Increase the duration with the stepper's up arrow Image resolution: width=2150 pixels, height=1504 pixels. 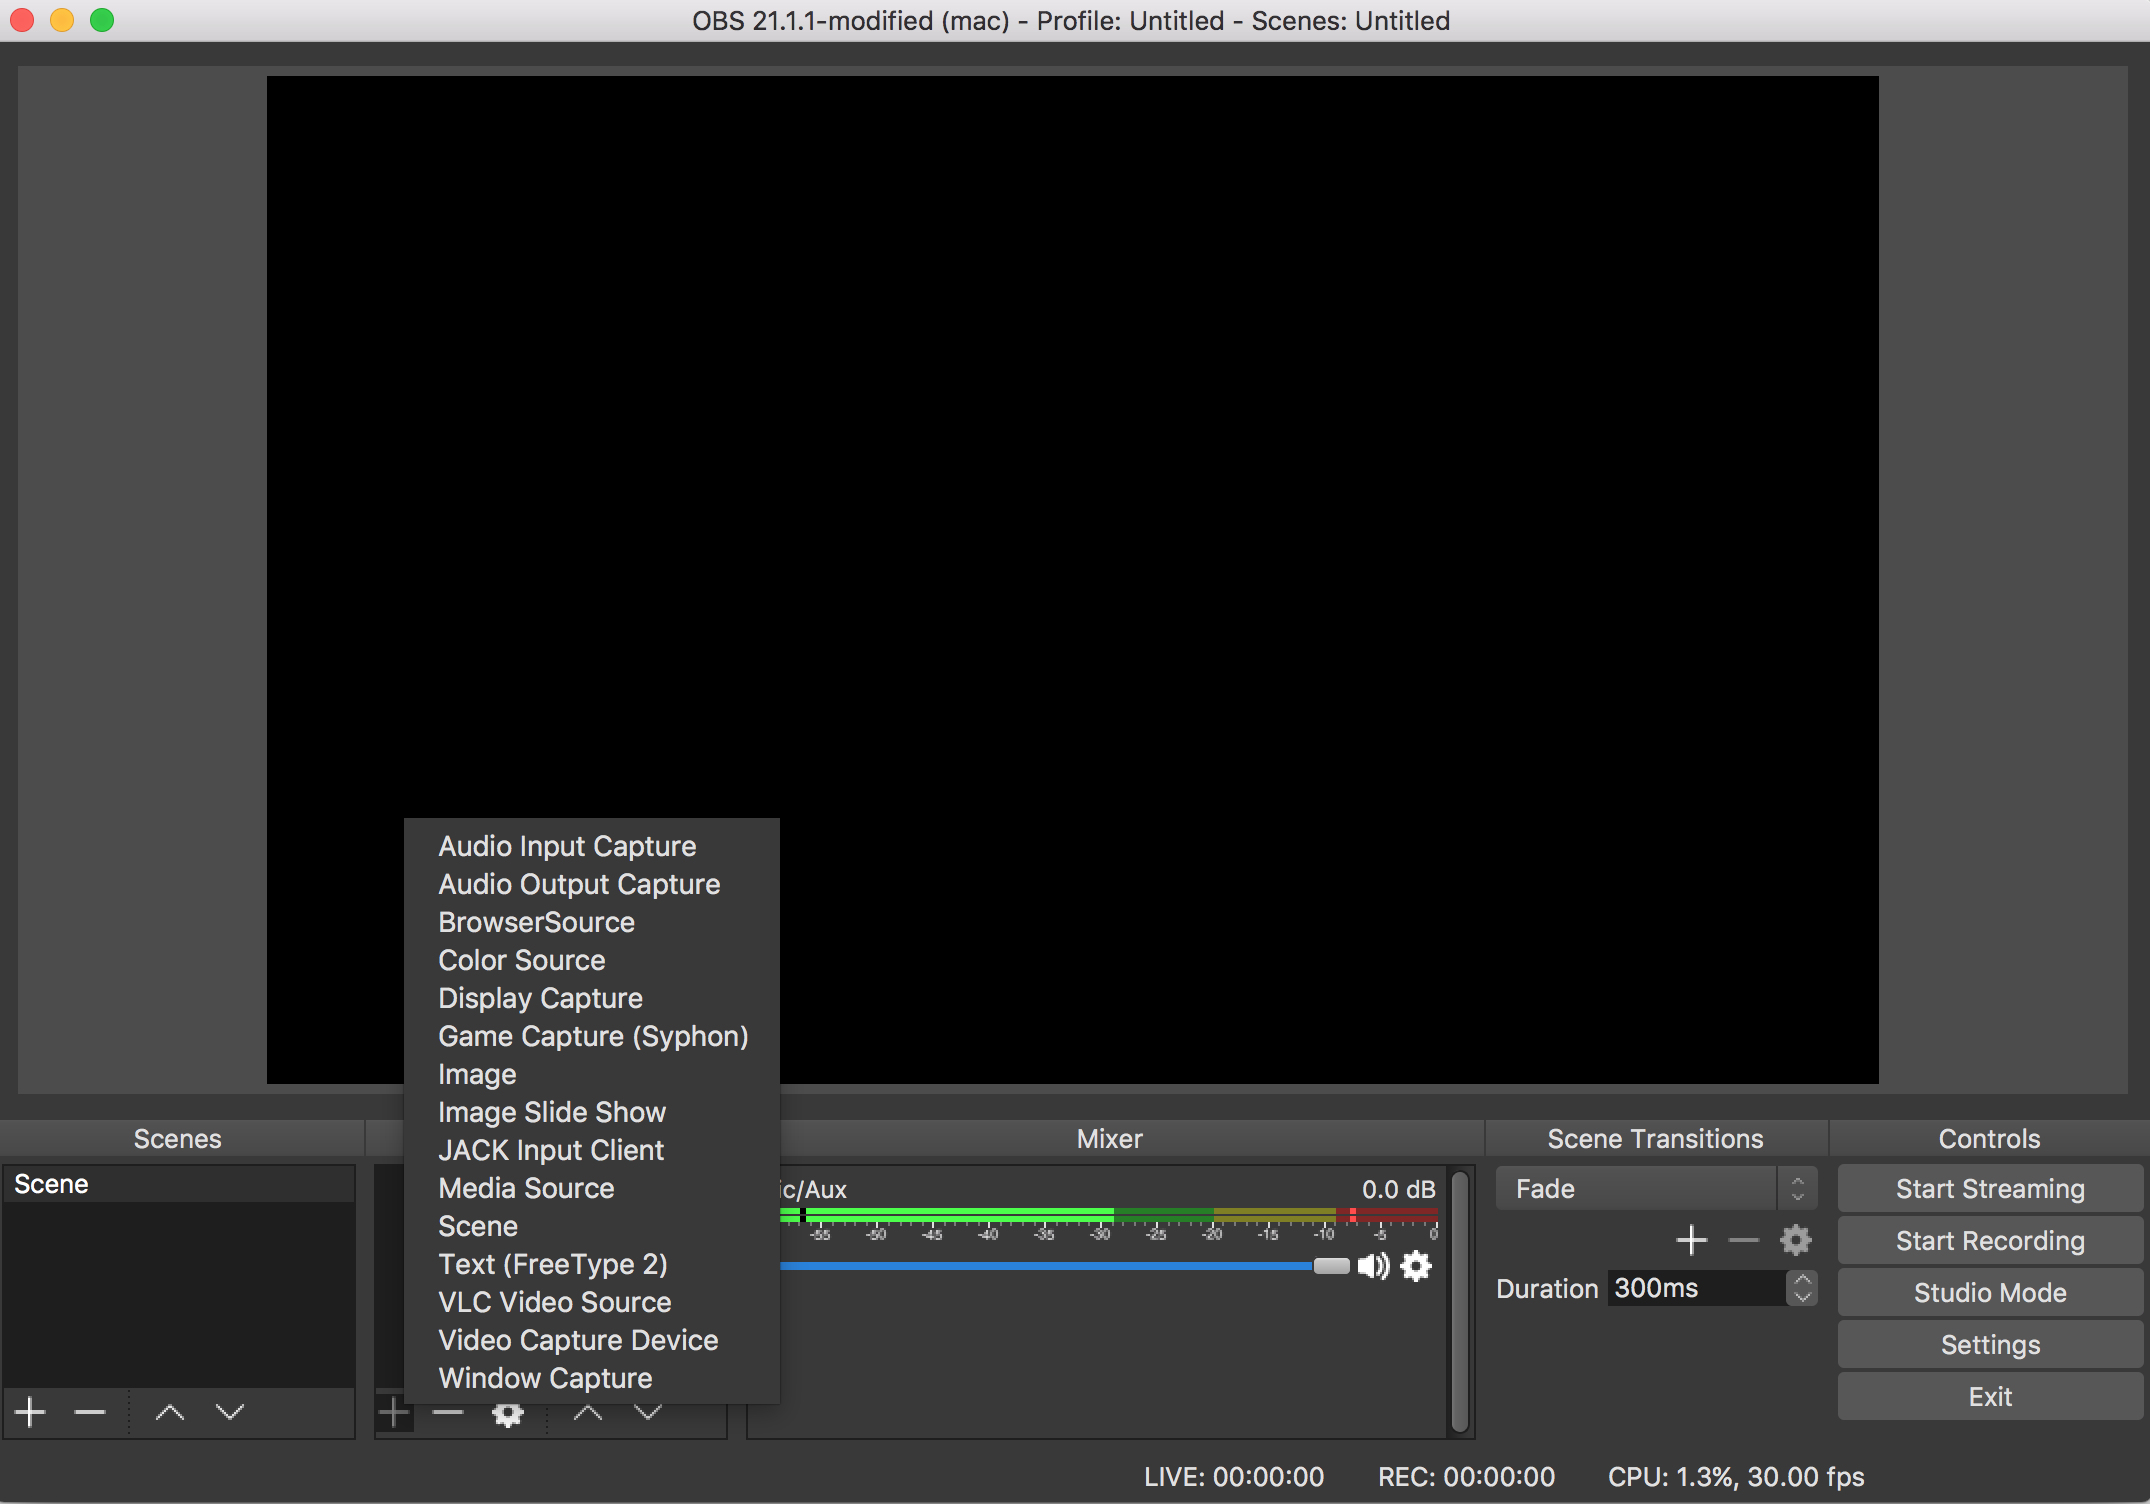tap(1802, 1279)
